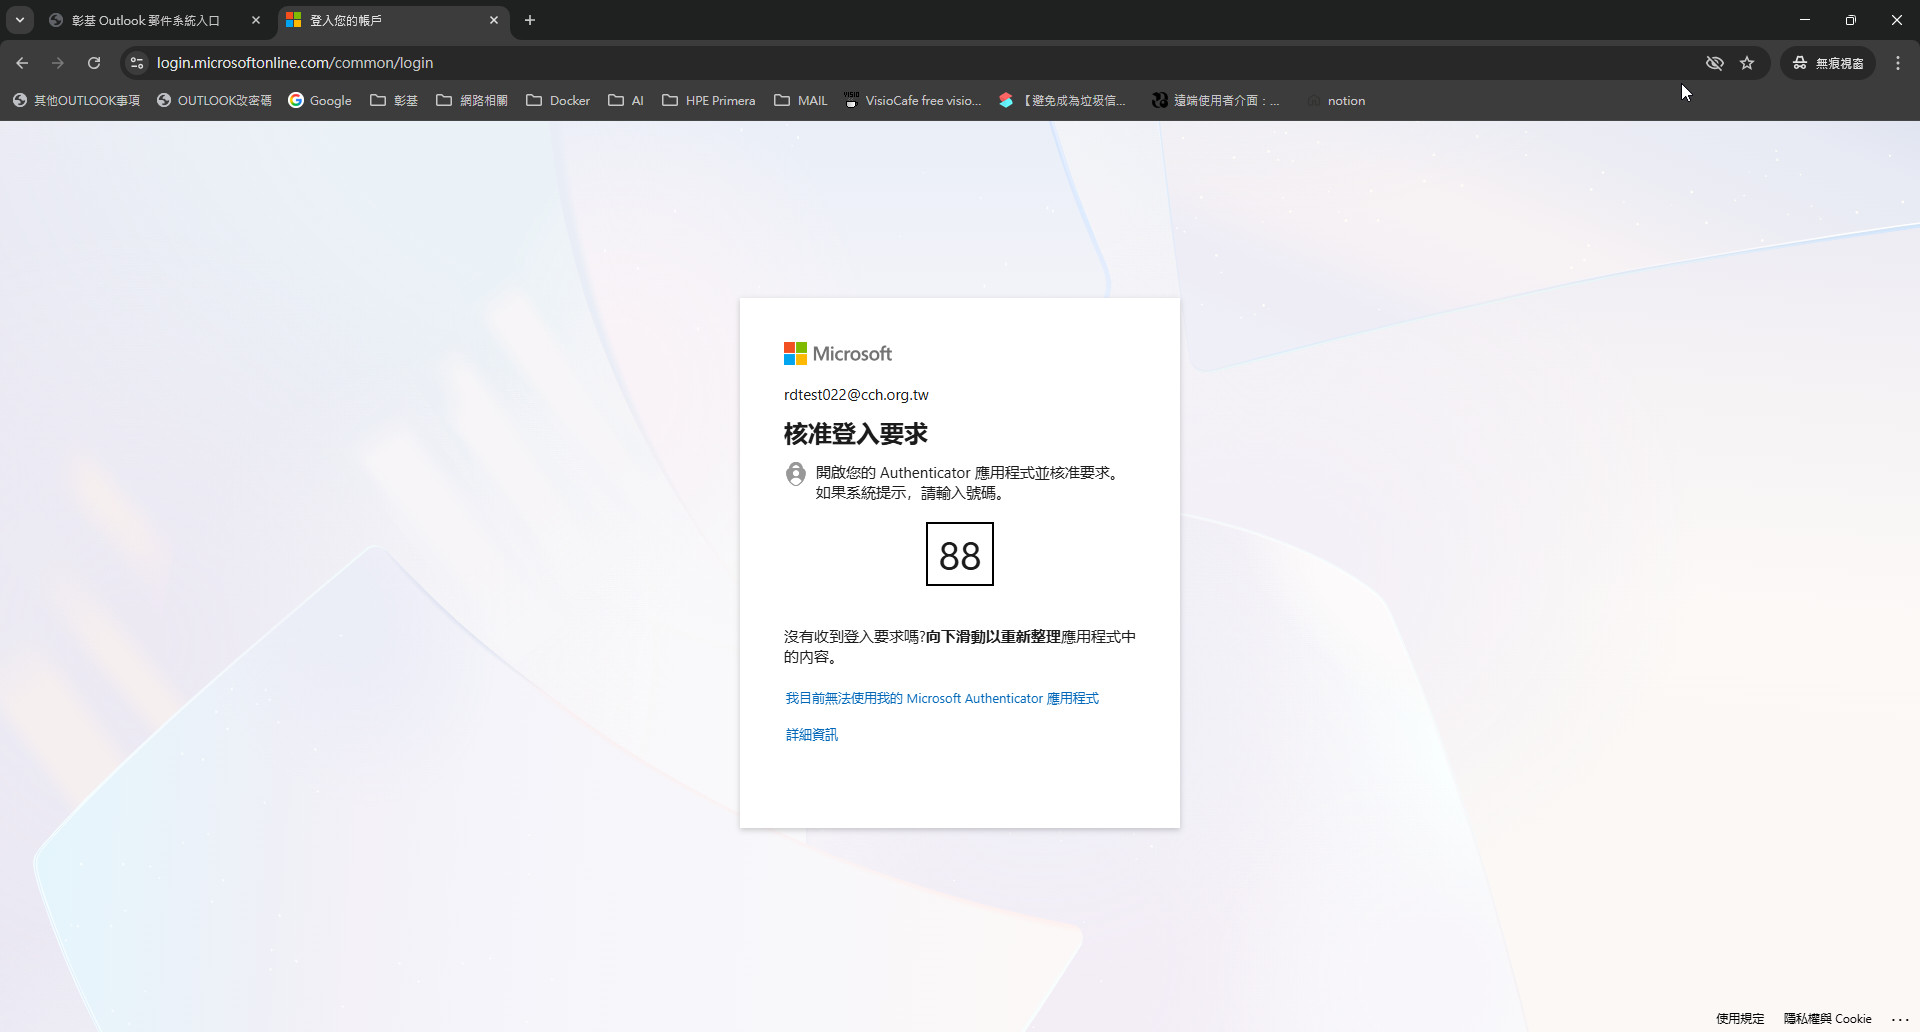Image resolution: width=1920 pixels, height=1032 pixels.
Task: Open the Chrome three-dot menu
Action: pyautogui.click(x=1898, y=63)
